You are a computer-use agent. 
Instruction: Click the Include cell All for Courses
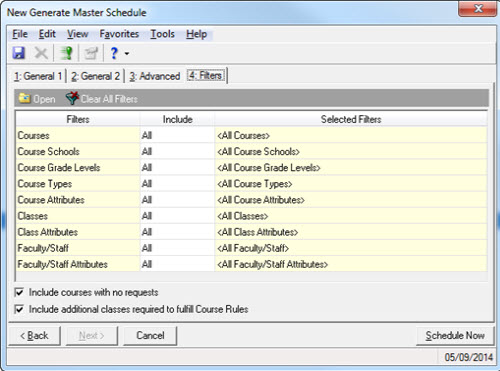(177, 135)
